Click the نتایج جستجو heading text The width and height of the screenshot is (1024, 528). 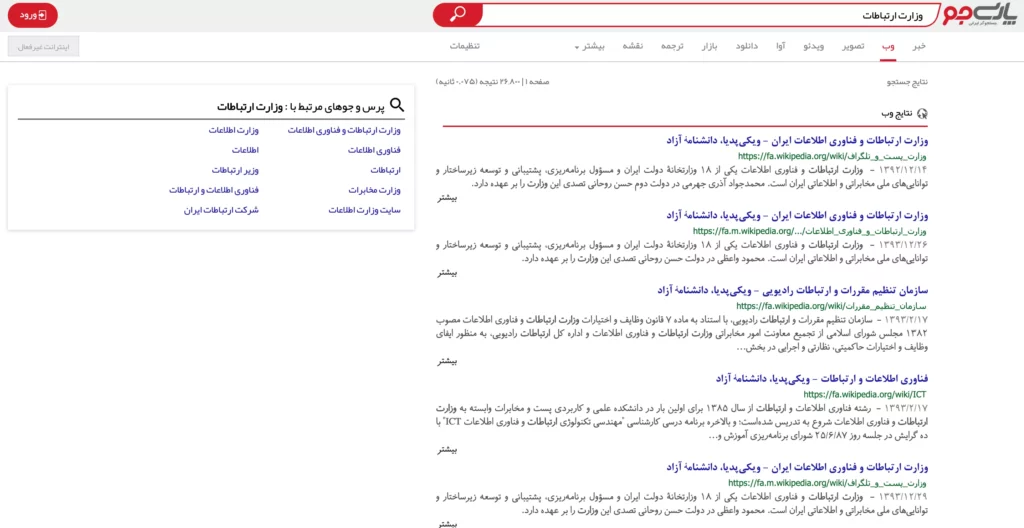[x=906, y=82]
